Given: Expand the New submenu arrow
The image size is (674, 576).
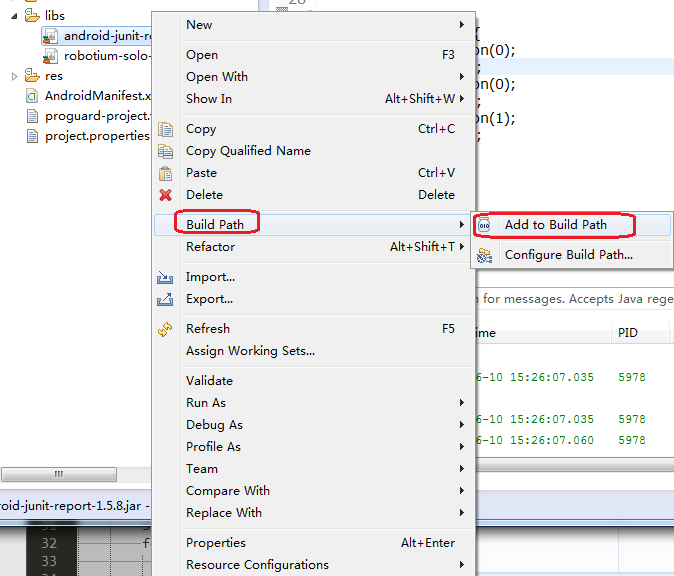Looking at the screenshot, I should 462,25.
